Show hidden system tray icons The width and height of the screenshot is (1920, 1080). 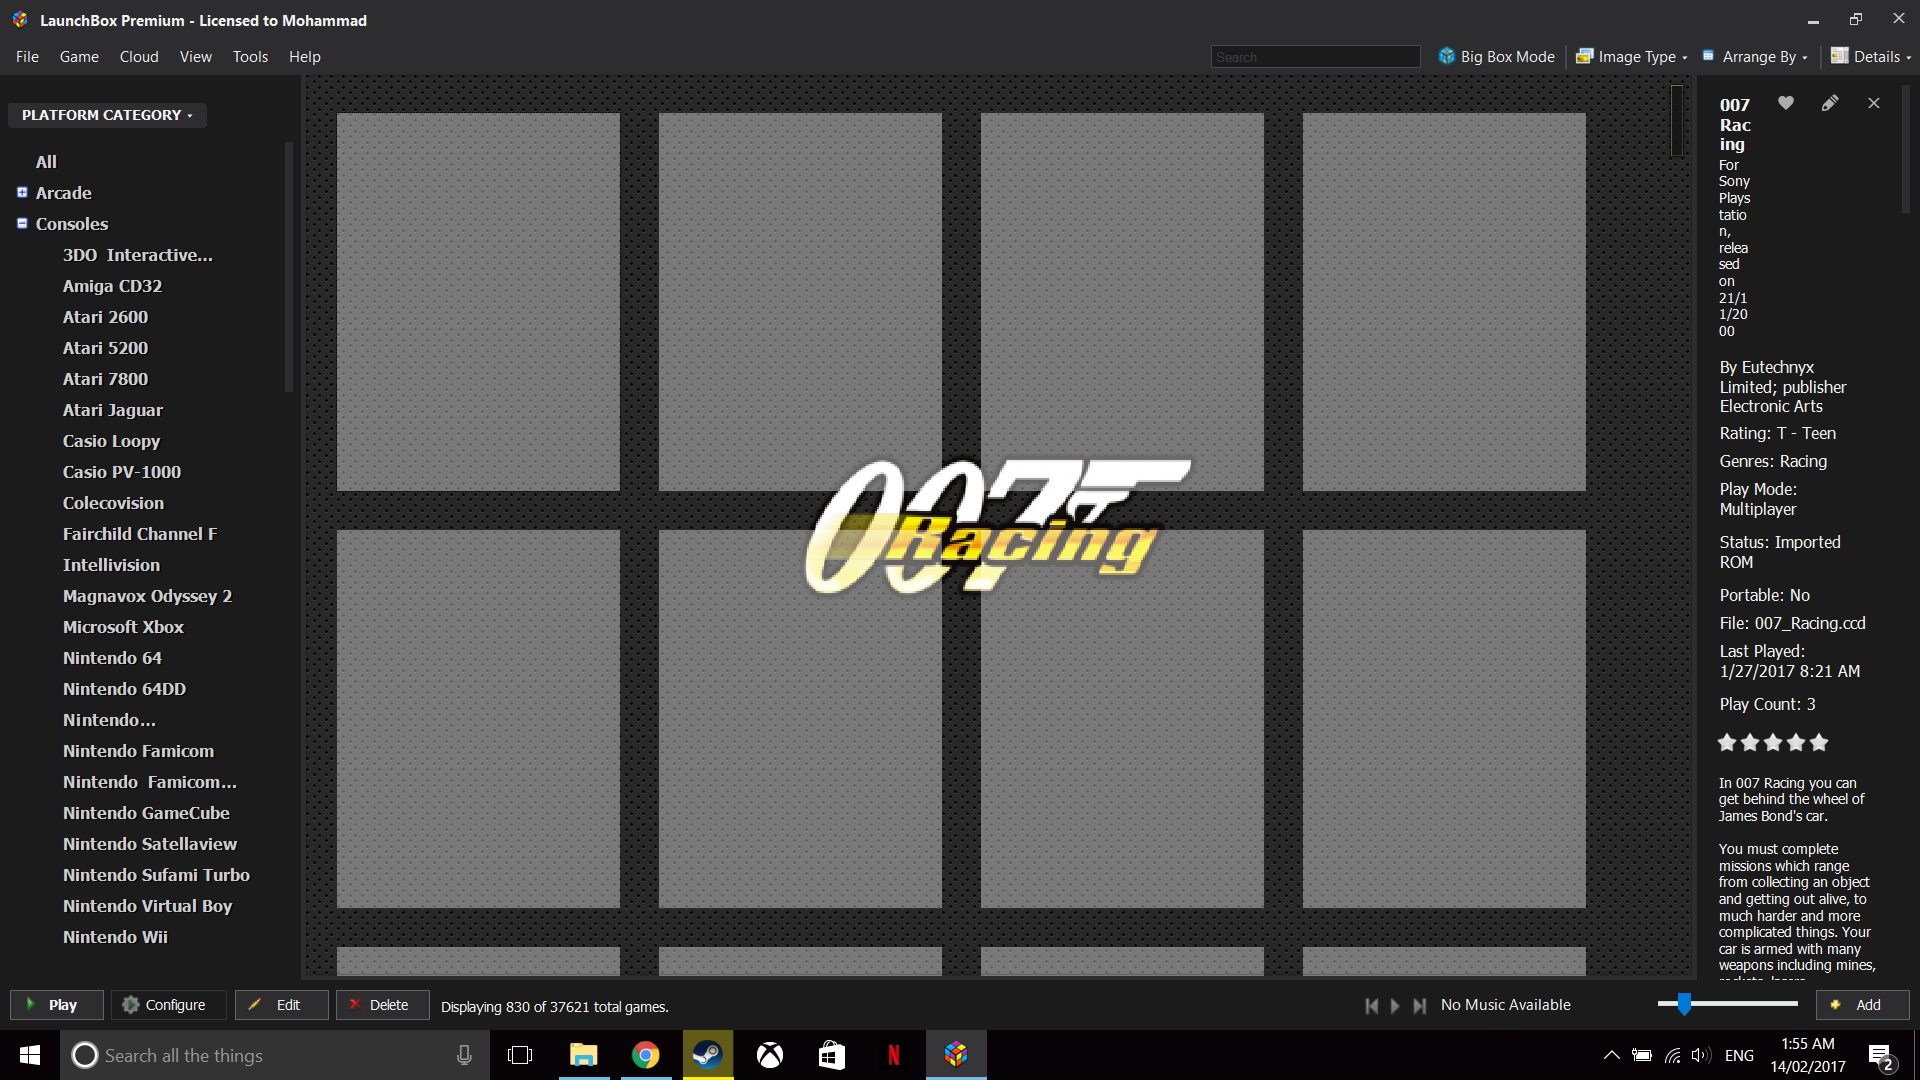pyautogui.click(x=1611, y=1055)
